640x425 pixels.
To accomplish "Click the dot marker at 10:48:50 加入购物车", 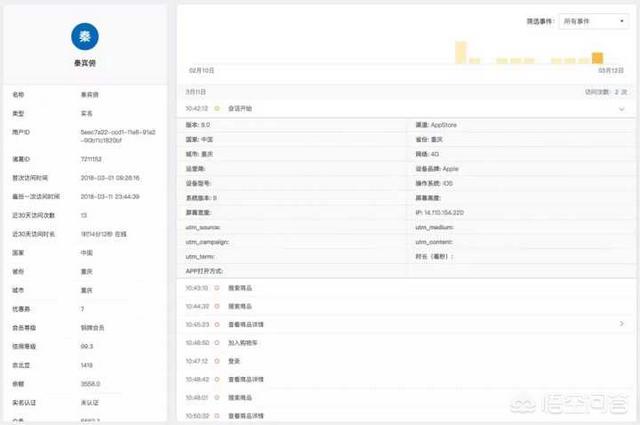I will (217, 342).
